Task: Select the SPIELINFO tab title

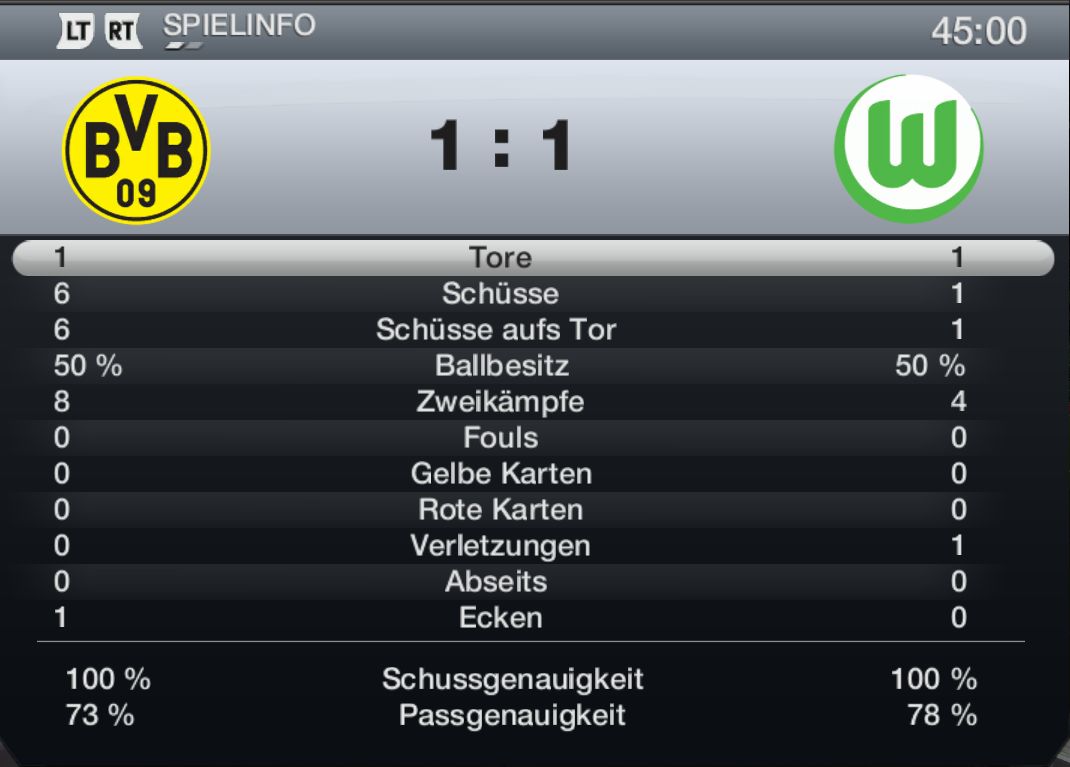Action: (239, 26)
